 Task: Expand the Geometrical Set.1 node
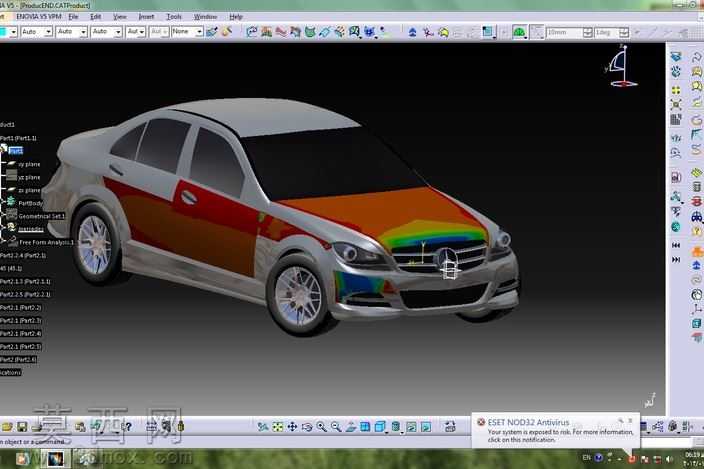click(2, 216)
